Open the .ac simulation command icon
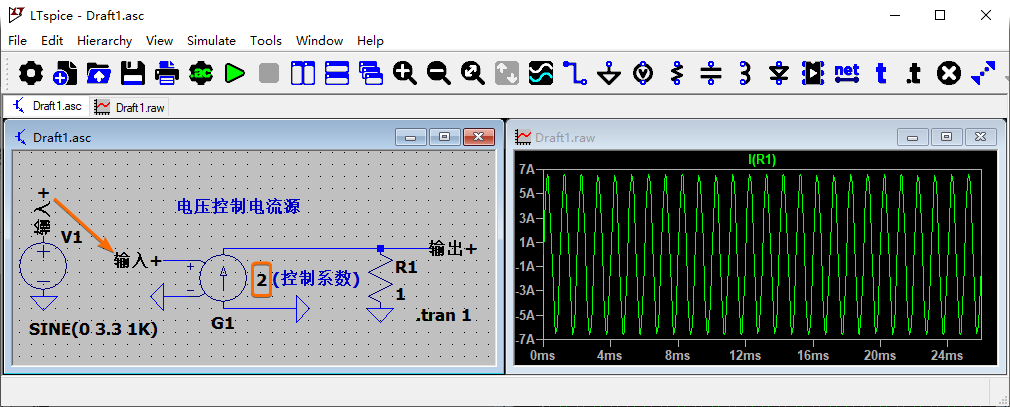The width and height of the screenshot is (1010, 407). click(x=201, y=73)
